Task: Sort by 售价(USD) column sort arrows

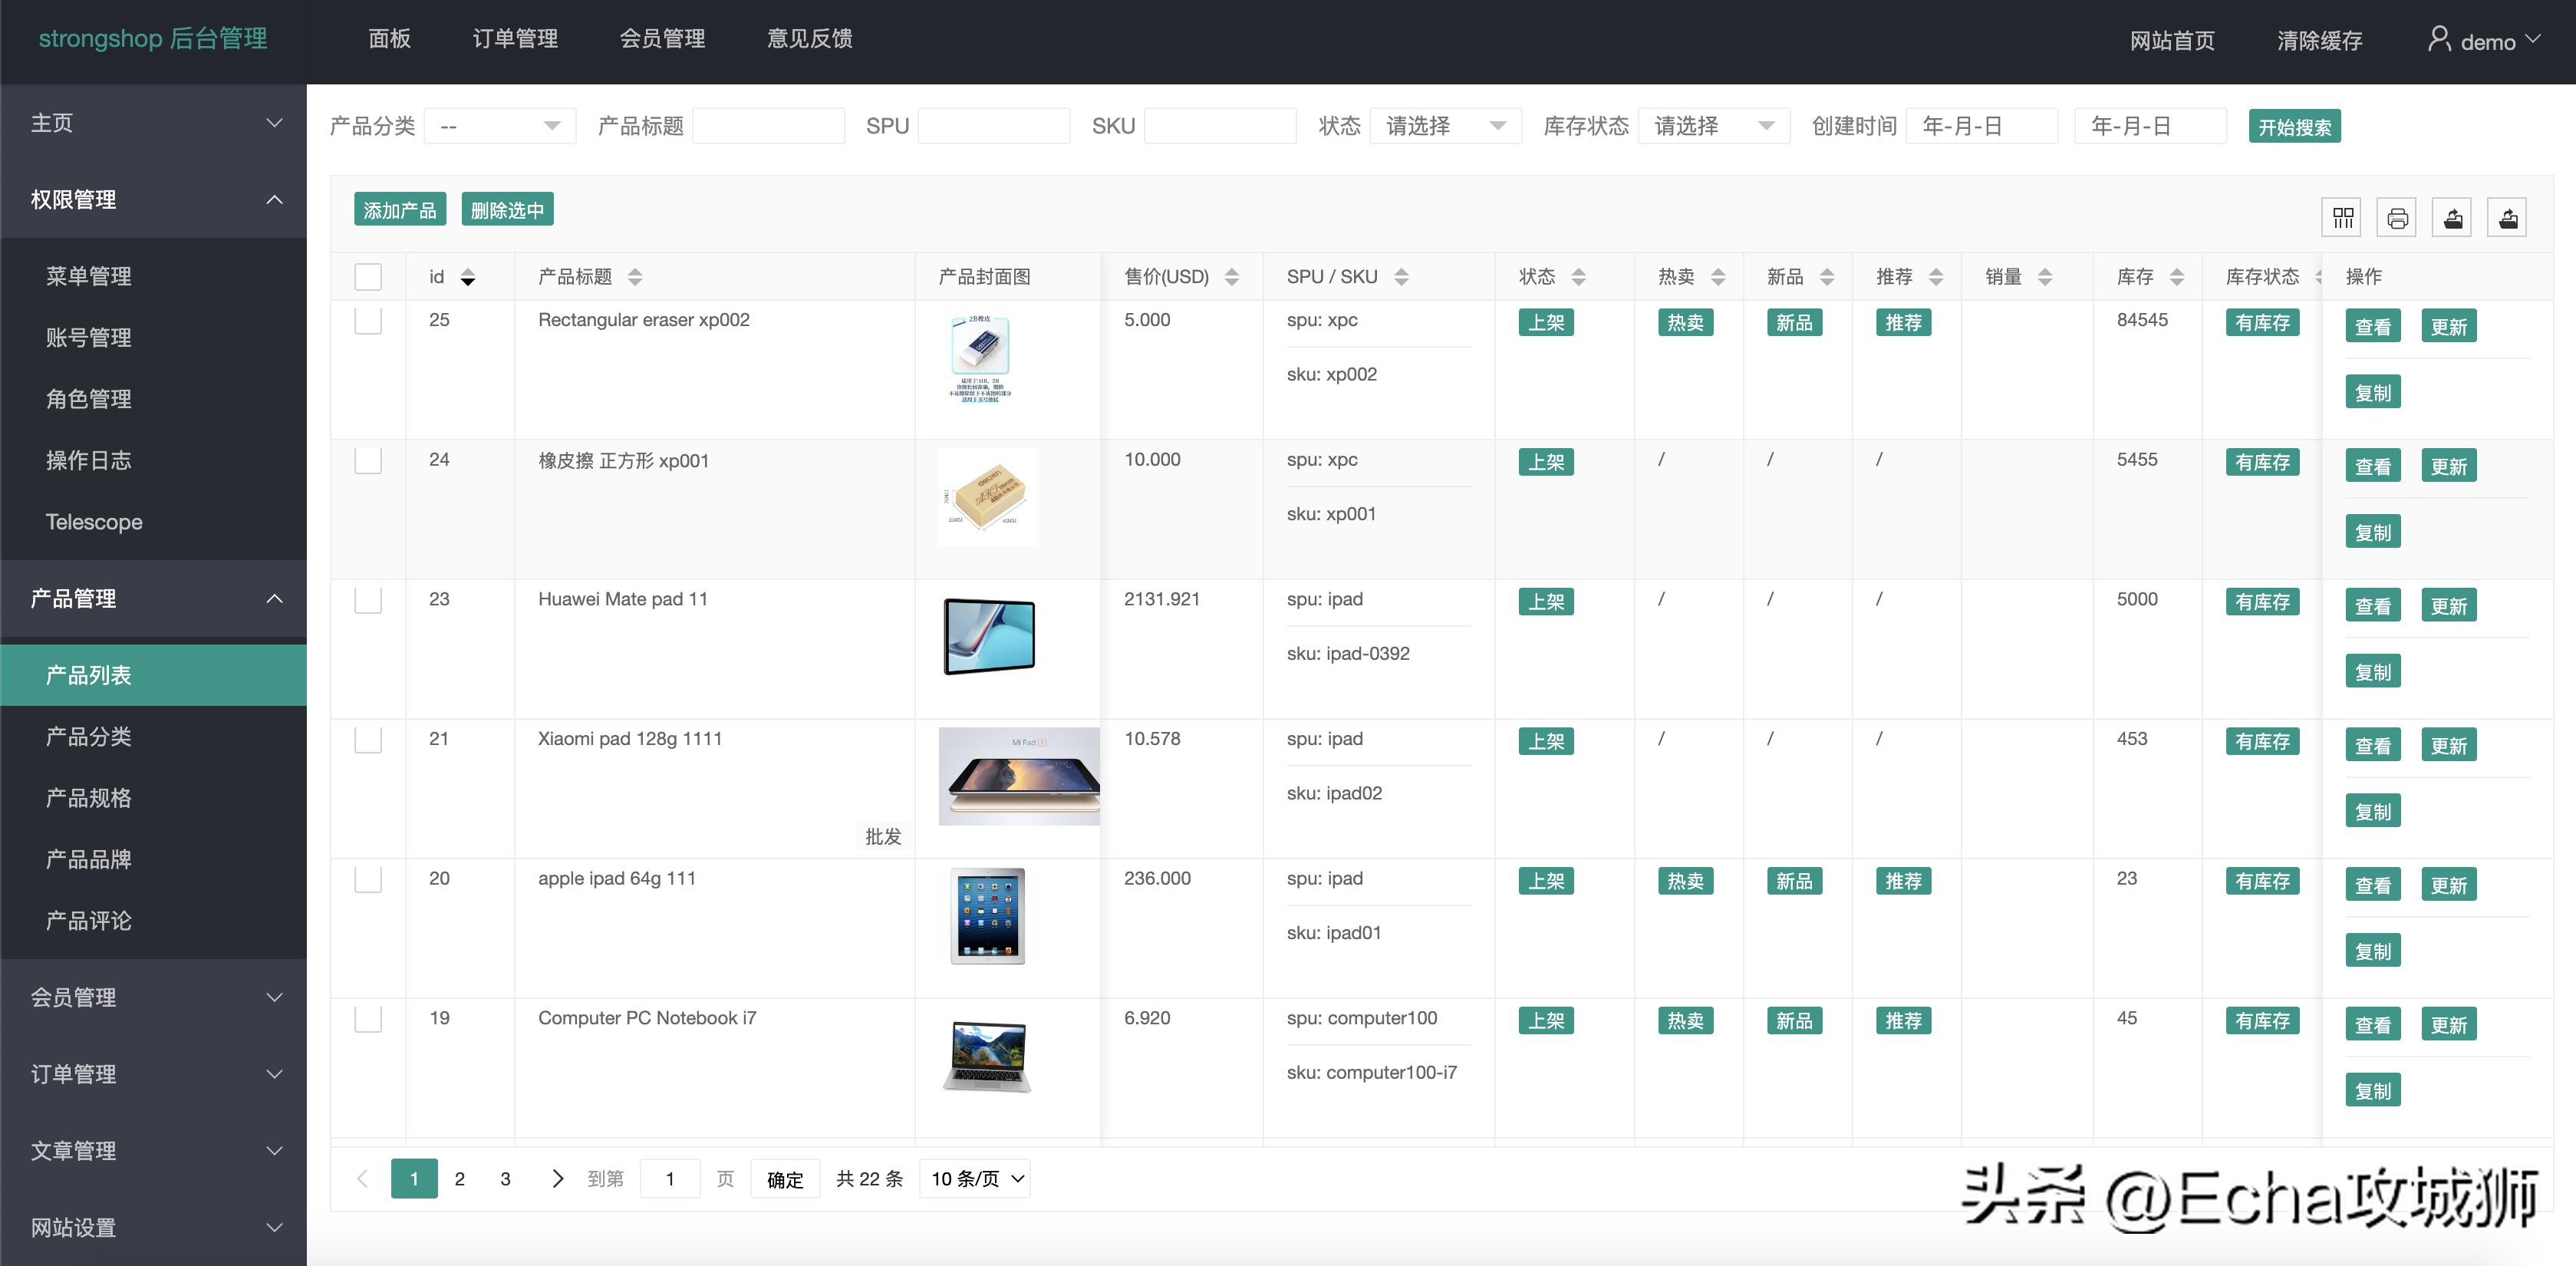Action: click(x=1232, y=277)
